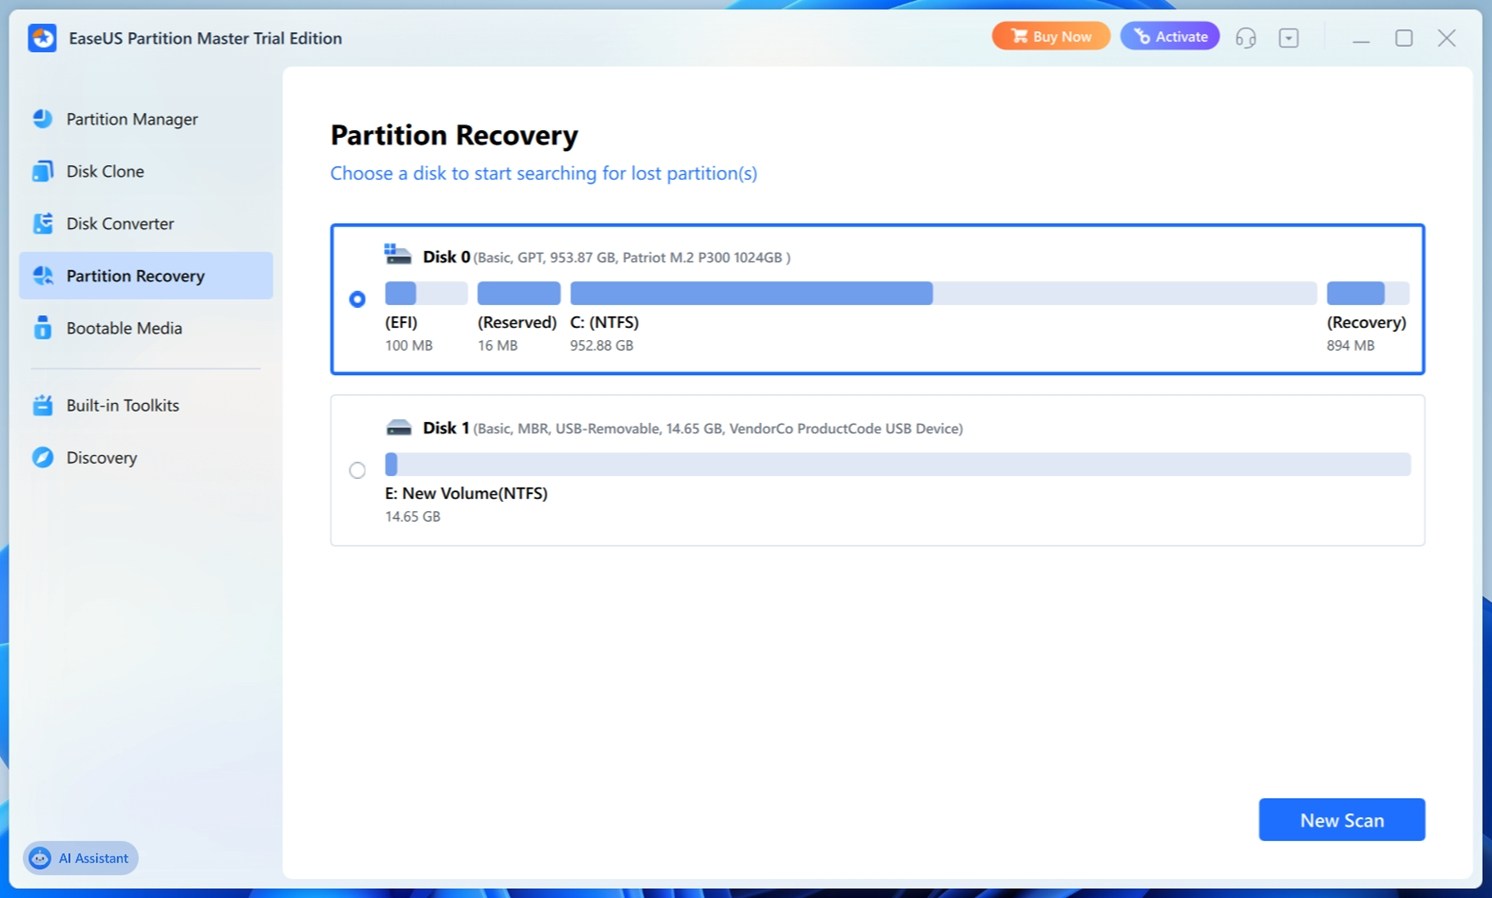Screen dimensions: 1492x898
Task: Click Buy Now
Action: [x=1051, y=35]
